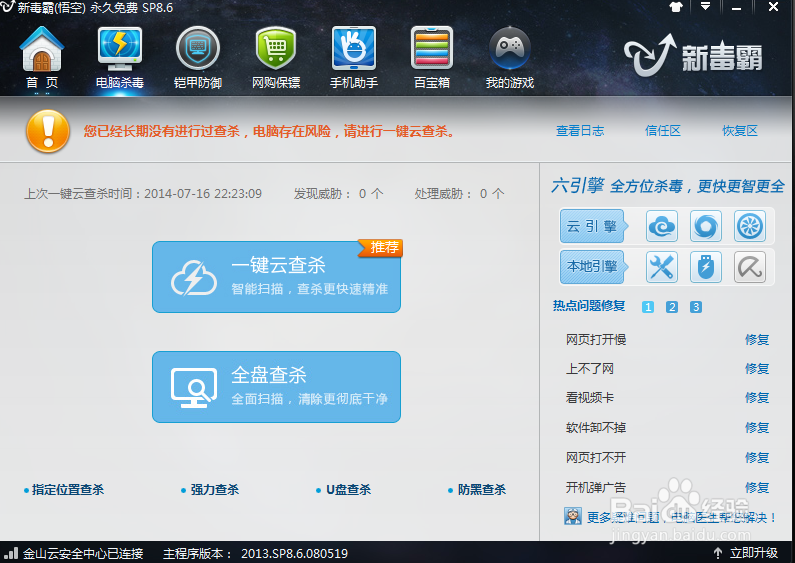Toggle the grey disabled local engine icon
This screenshot has height=563, width=795.
[x=750, y=267]
